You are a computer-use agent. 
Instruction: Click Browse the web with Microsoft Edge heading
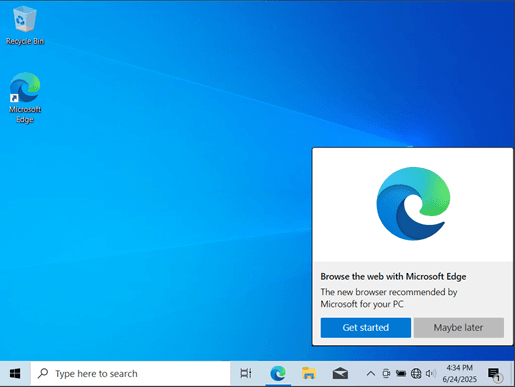tap(393, 276)
